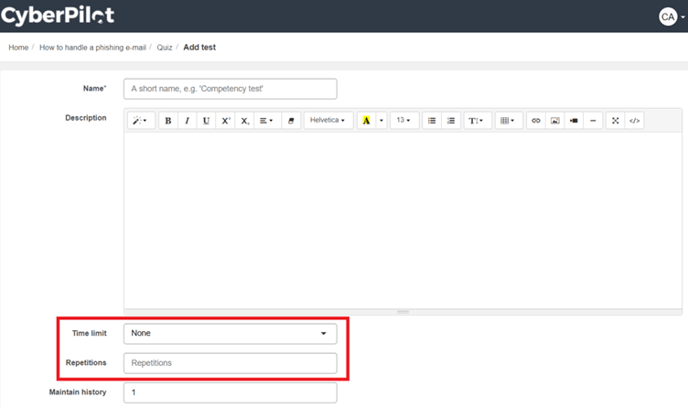
Task: Toggle fullscreen editor mode
Action: coord(616,121)
